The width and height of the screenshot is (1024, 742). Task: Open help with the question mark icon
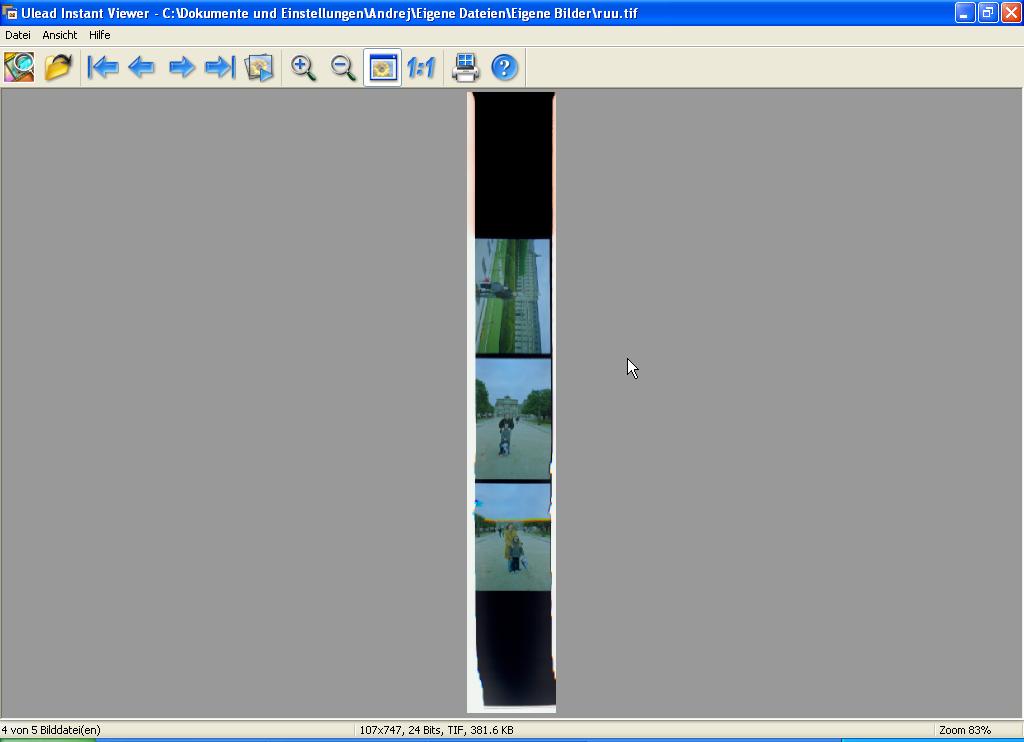505,67
